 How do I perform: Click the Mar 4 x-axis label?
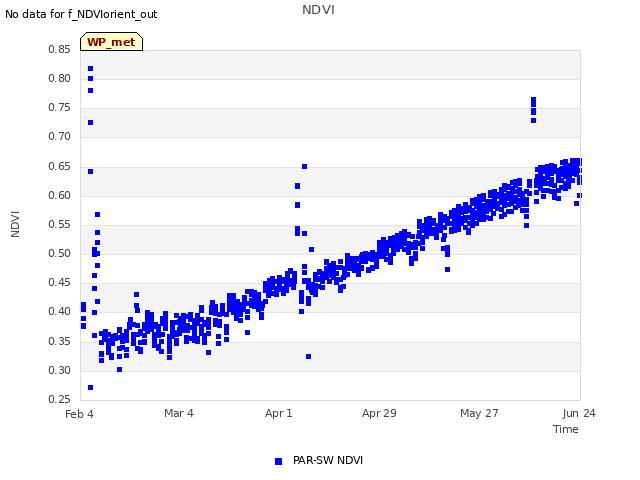click(179, 413)
